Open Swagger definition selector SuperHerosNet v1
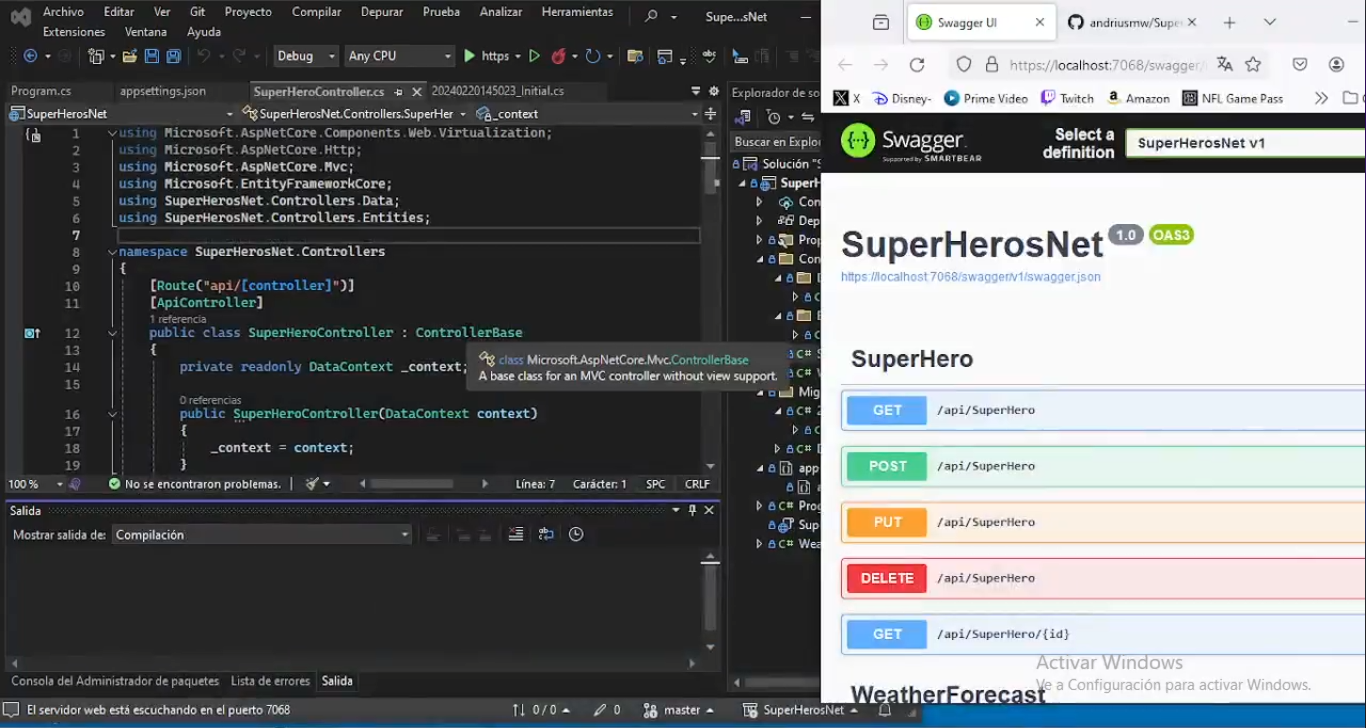The width and height of the screenshot is (1368, 728). coord(1245,143)
